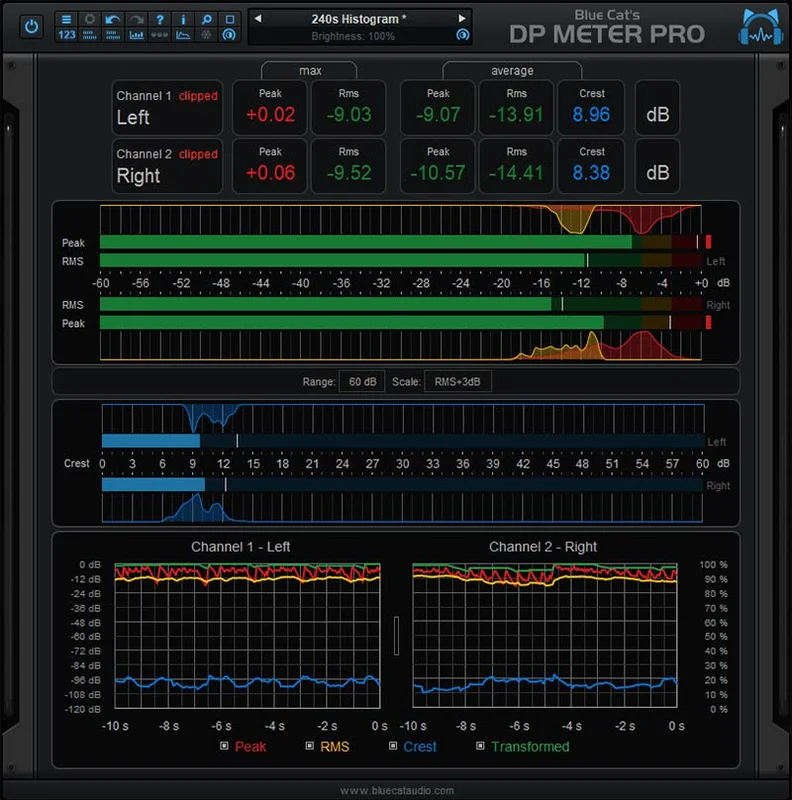Click Left average Rms value -13.91

click(516, 115)
